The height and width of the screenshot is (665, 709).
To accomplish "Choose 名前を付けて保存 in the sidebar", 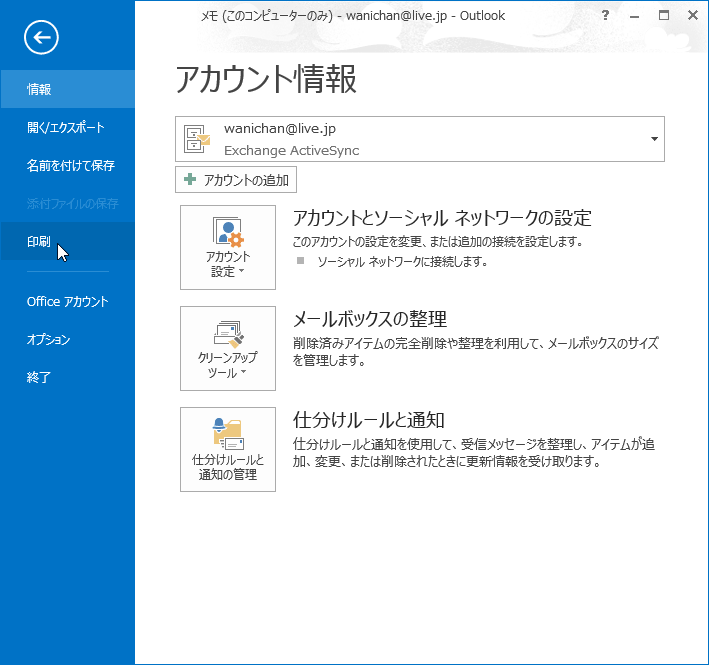I will point(67,165).
